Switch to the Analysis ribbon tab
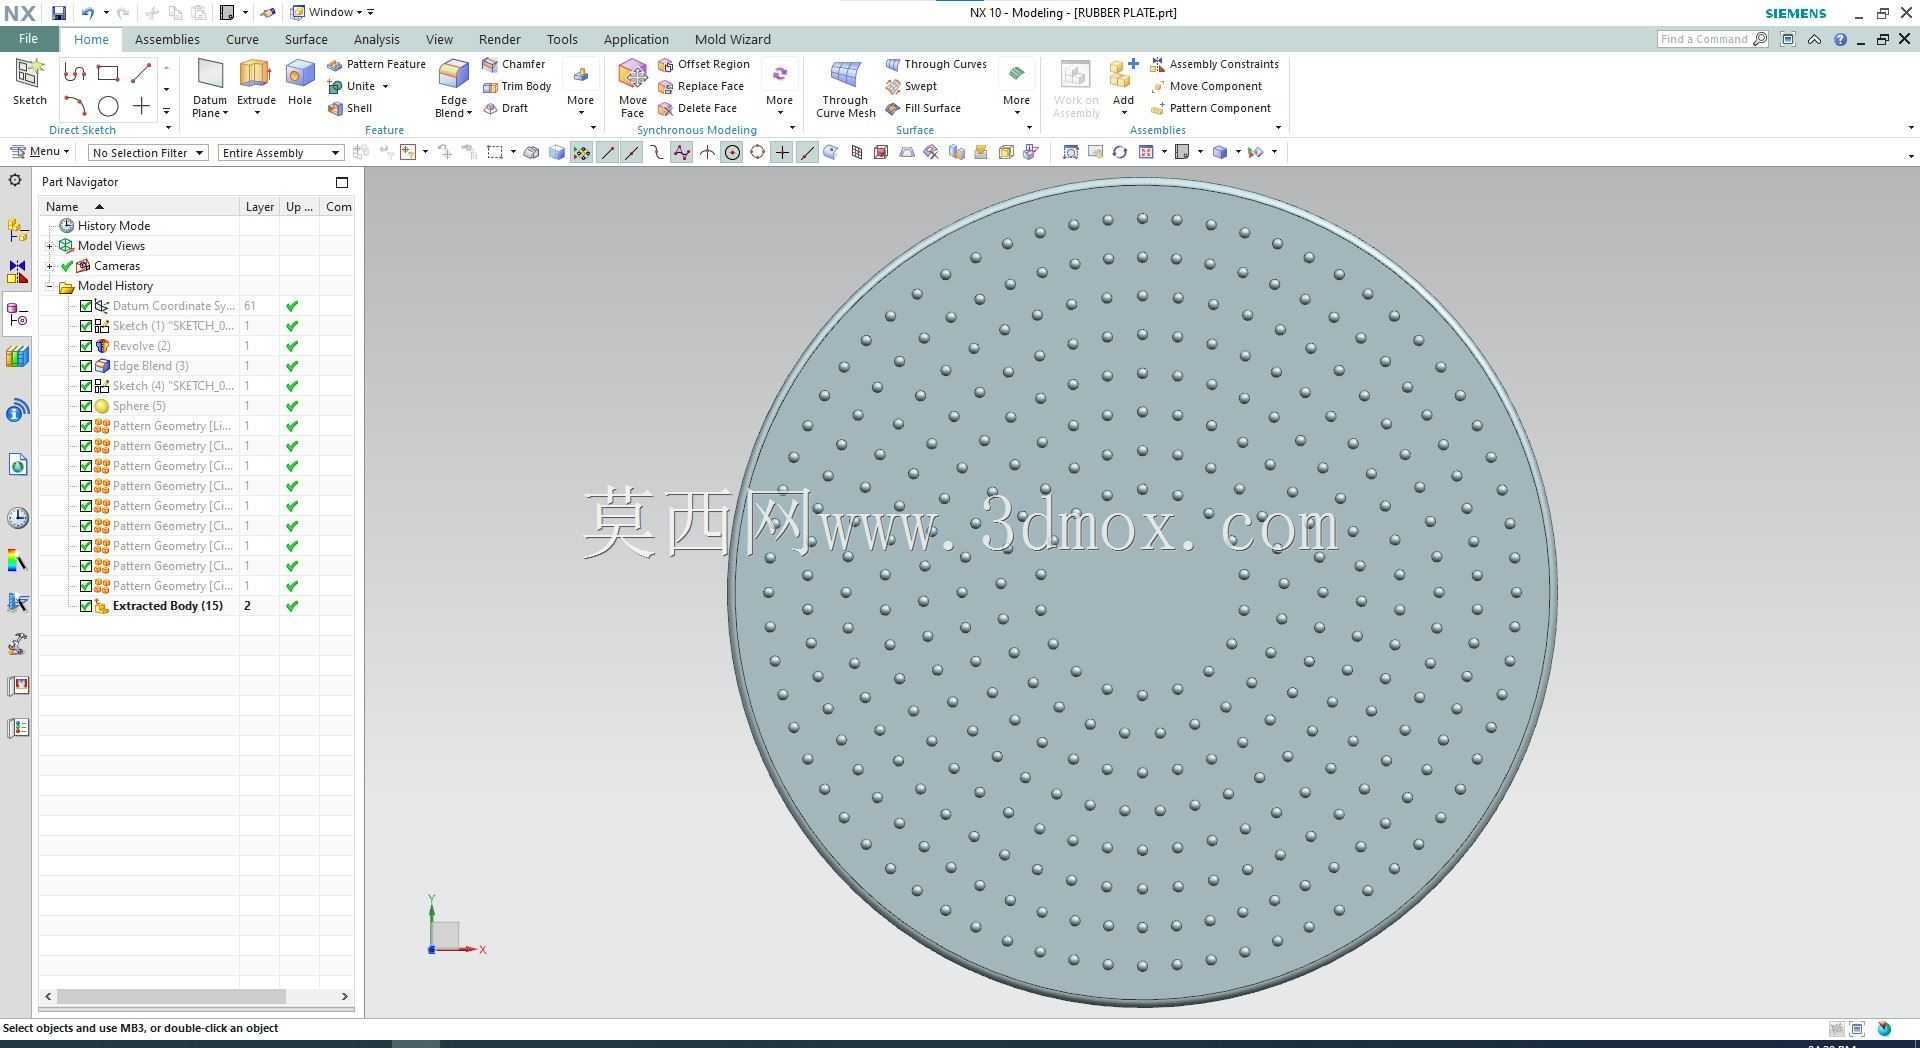Image resolution: width=1920 pixels, height=1048 pixels. [x=377, y=39]
